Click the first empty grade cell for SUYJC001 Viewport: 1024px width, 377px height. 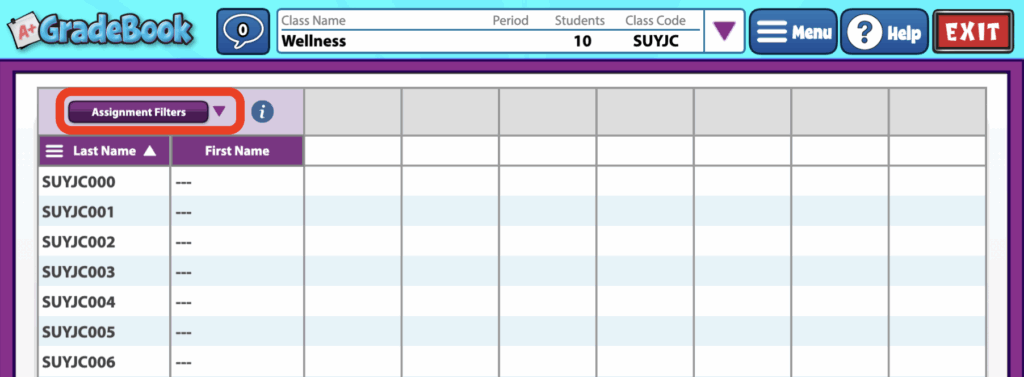tap(353, 212)
